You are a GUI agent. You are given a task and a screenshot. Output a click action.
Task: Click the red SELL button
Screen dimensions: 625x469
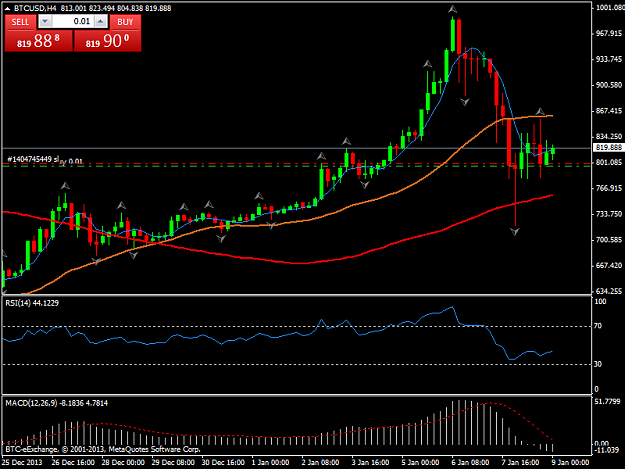coord(20,22)
